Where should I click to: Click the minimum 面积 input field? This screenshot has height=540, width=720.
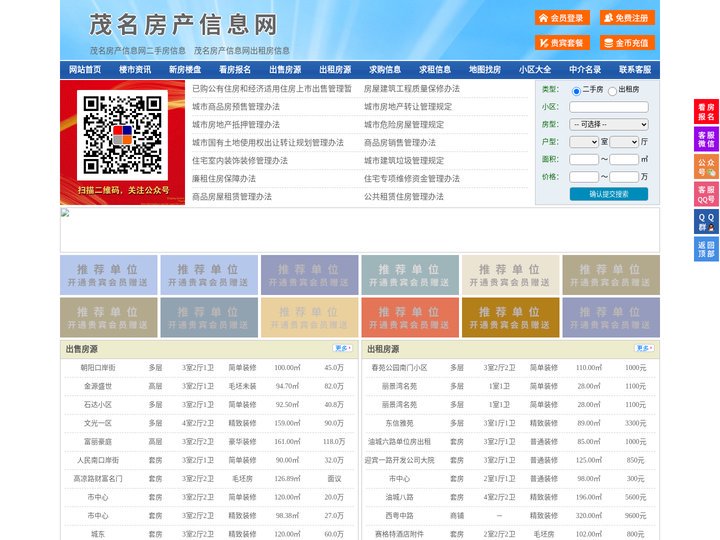pos(584,159)
